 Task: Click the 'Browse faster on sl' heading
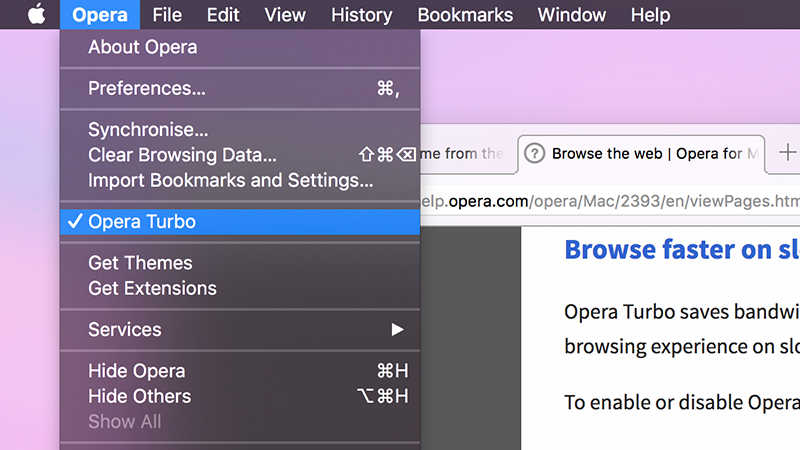coord(682,250)
